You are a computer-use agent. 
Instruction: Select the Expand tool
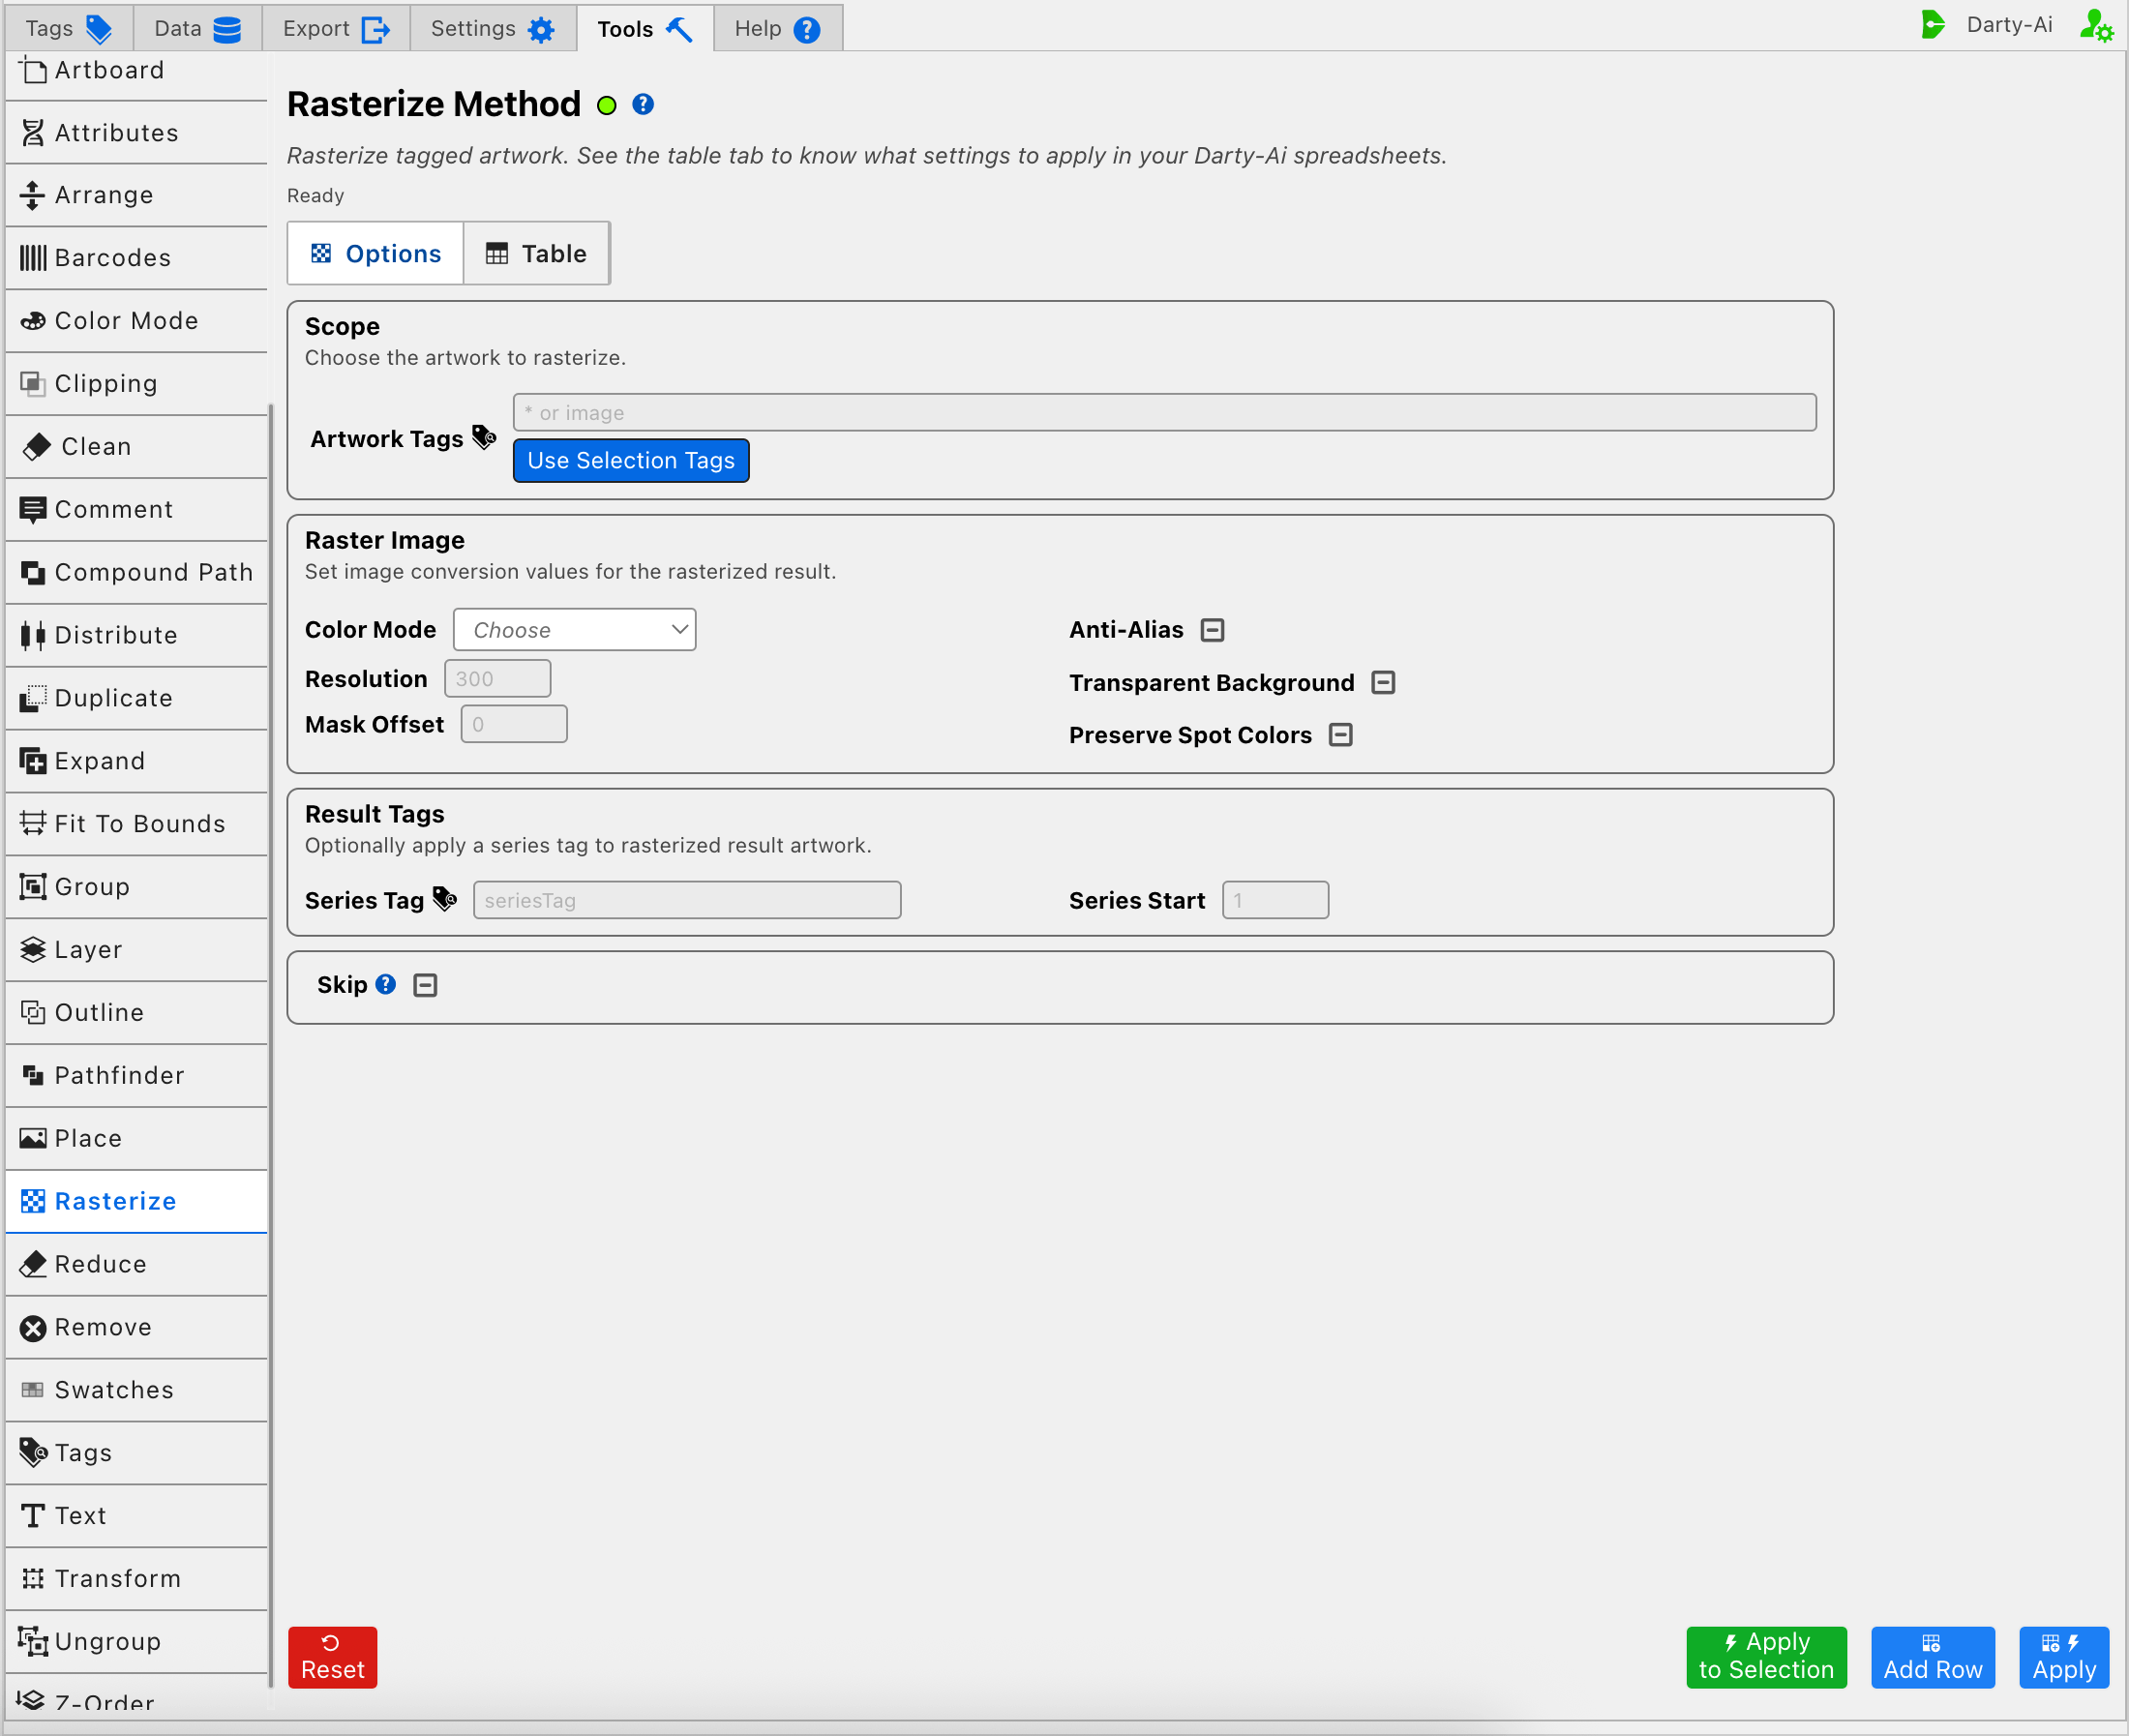click(x=136, y=762)
